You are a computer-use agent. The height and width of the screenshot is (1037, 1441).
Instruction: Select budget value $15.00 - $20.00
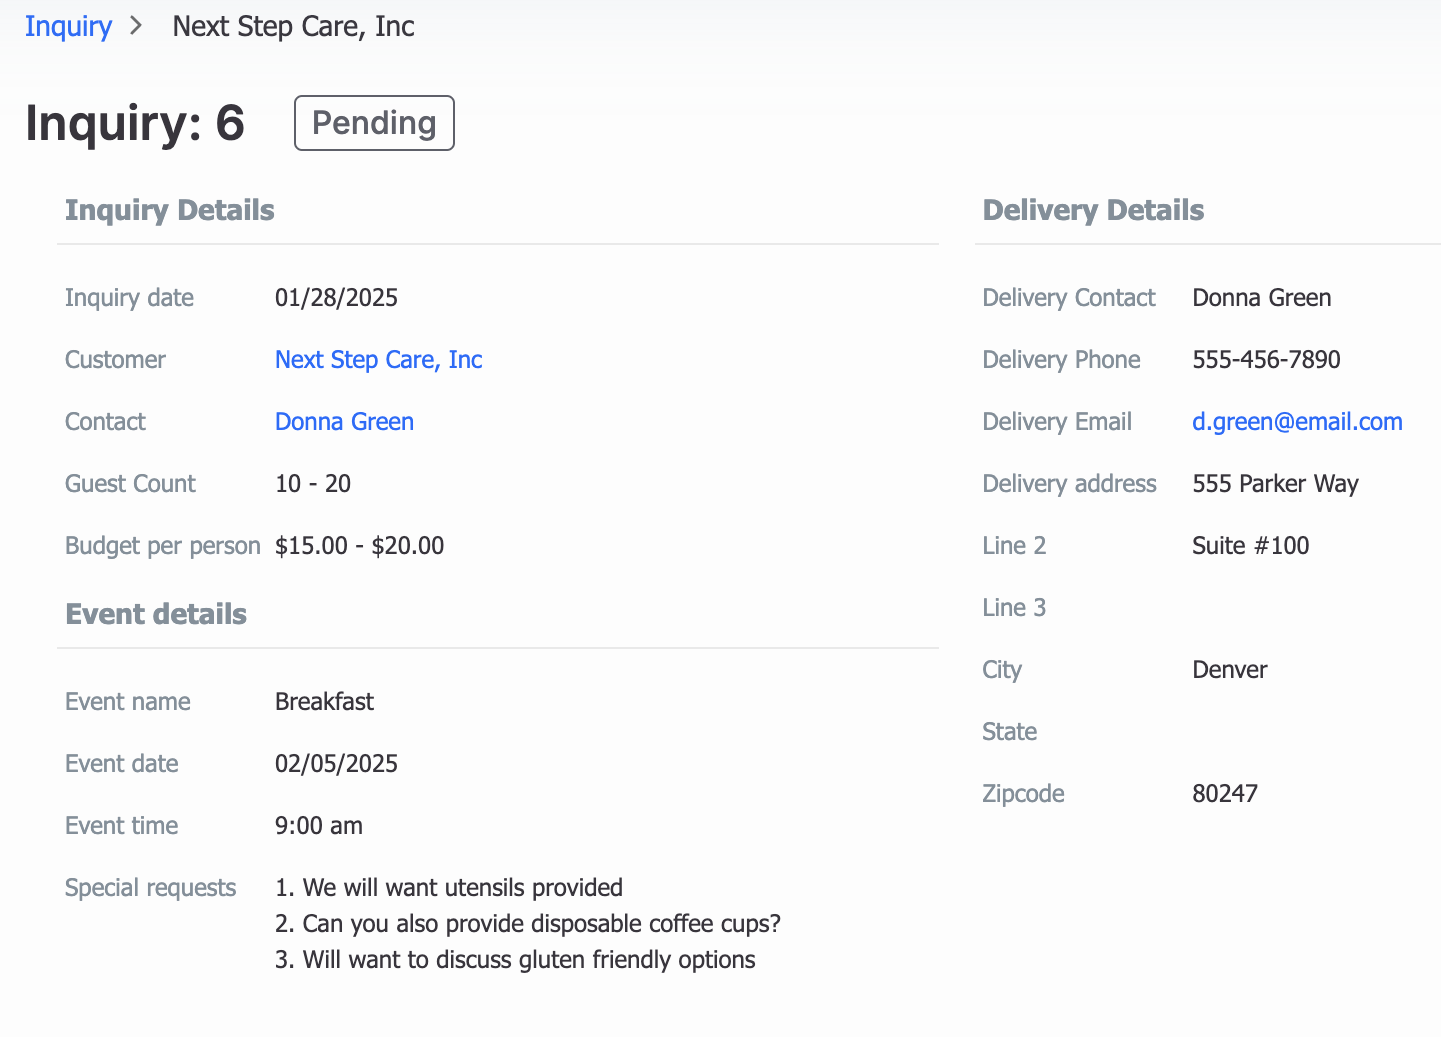coord(359,546)
